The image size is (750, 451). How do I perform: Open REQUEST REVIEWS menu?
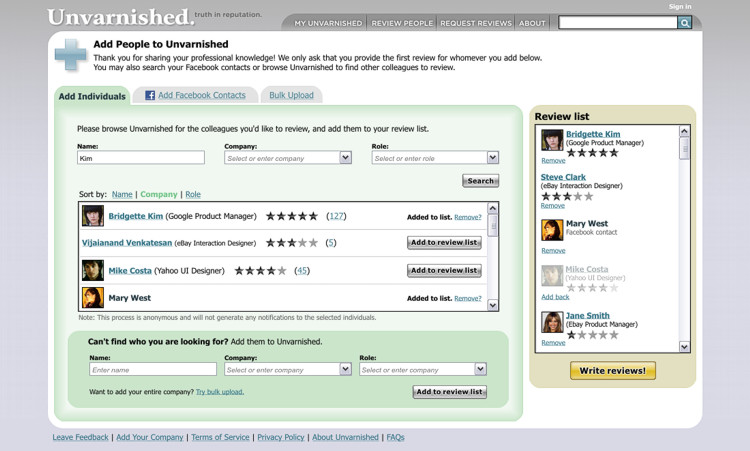coord(476,23)
